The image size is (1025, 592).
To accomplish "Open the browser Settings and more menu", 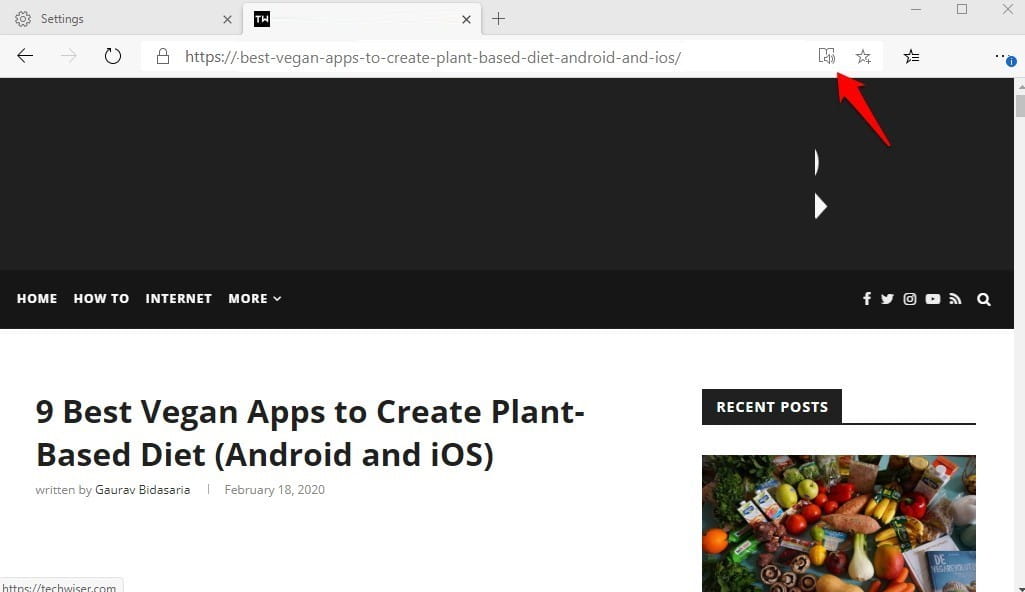I will pyautogui.click(x=1005, y=57).
